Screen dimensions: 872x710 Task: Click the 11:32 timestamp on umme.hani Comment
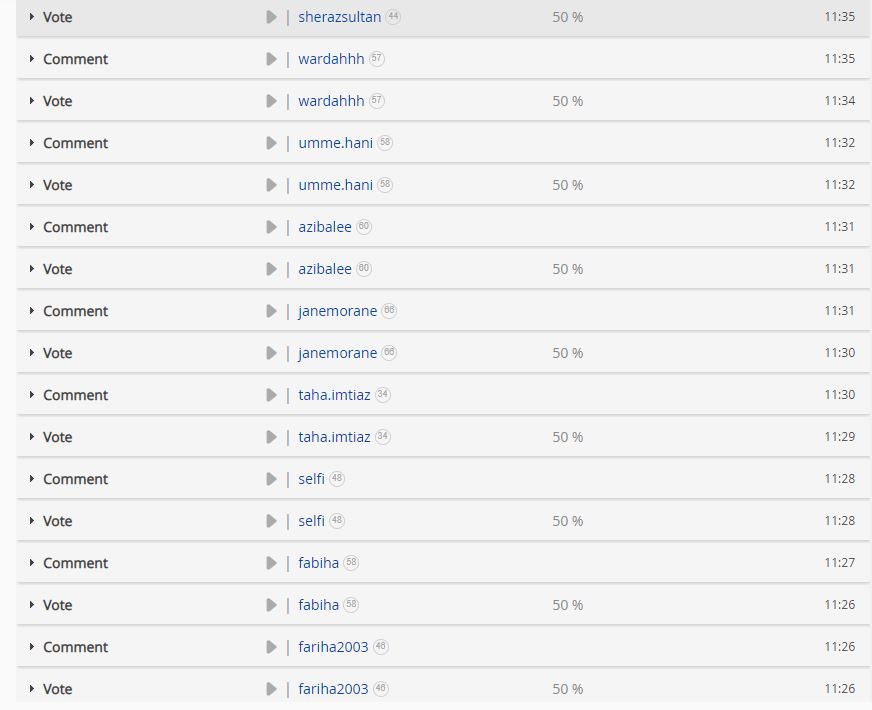point(839,142)
